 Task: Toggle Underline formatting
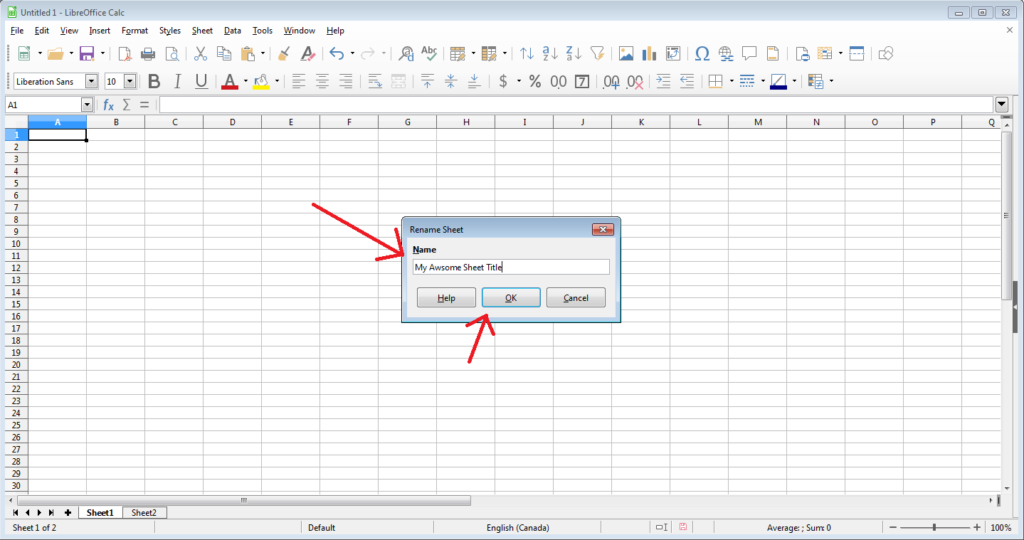coord(201,81)
